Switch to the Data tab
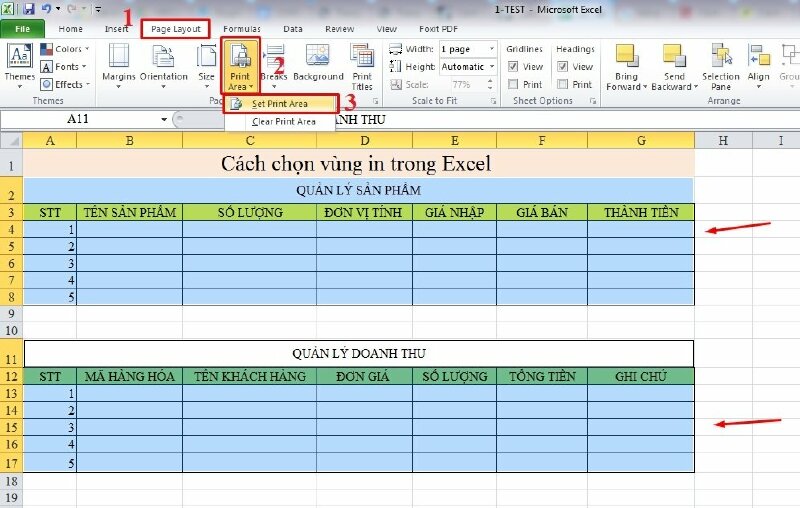Viewport: 800px width, 508px height. coord(293,29)
